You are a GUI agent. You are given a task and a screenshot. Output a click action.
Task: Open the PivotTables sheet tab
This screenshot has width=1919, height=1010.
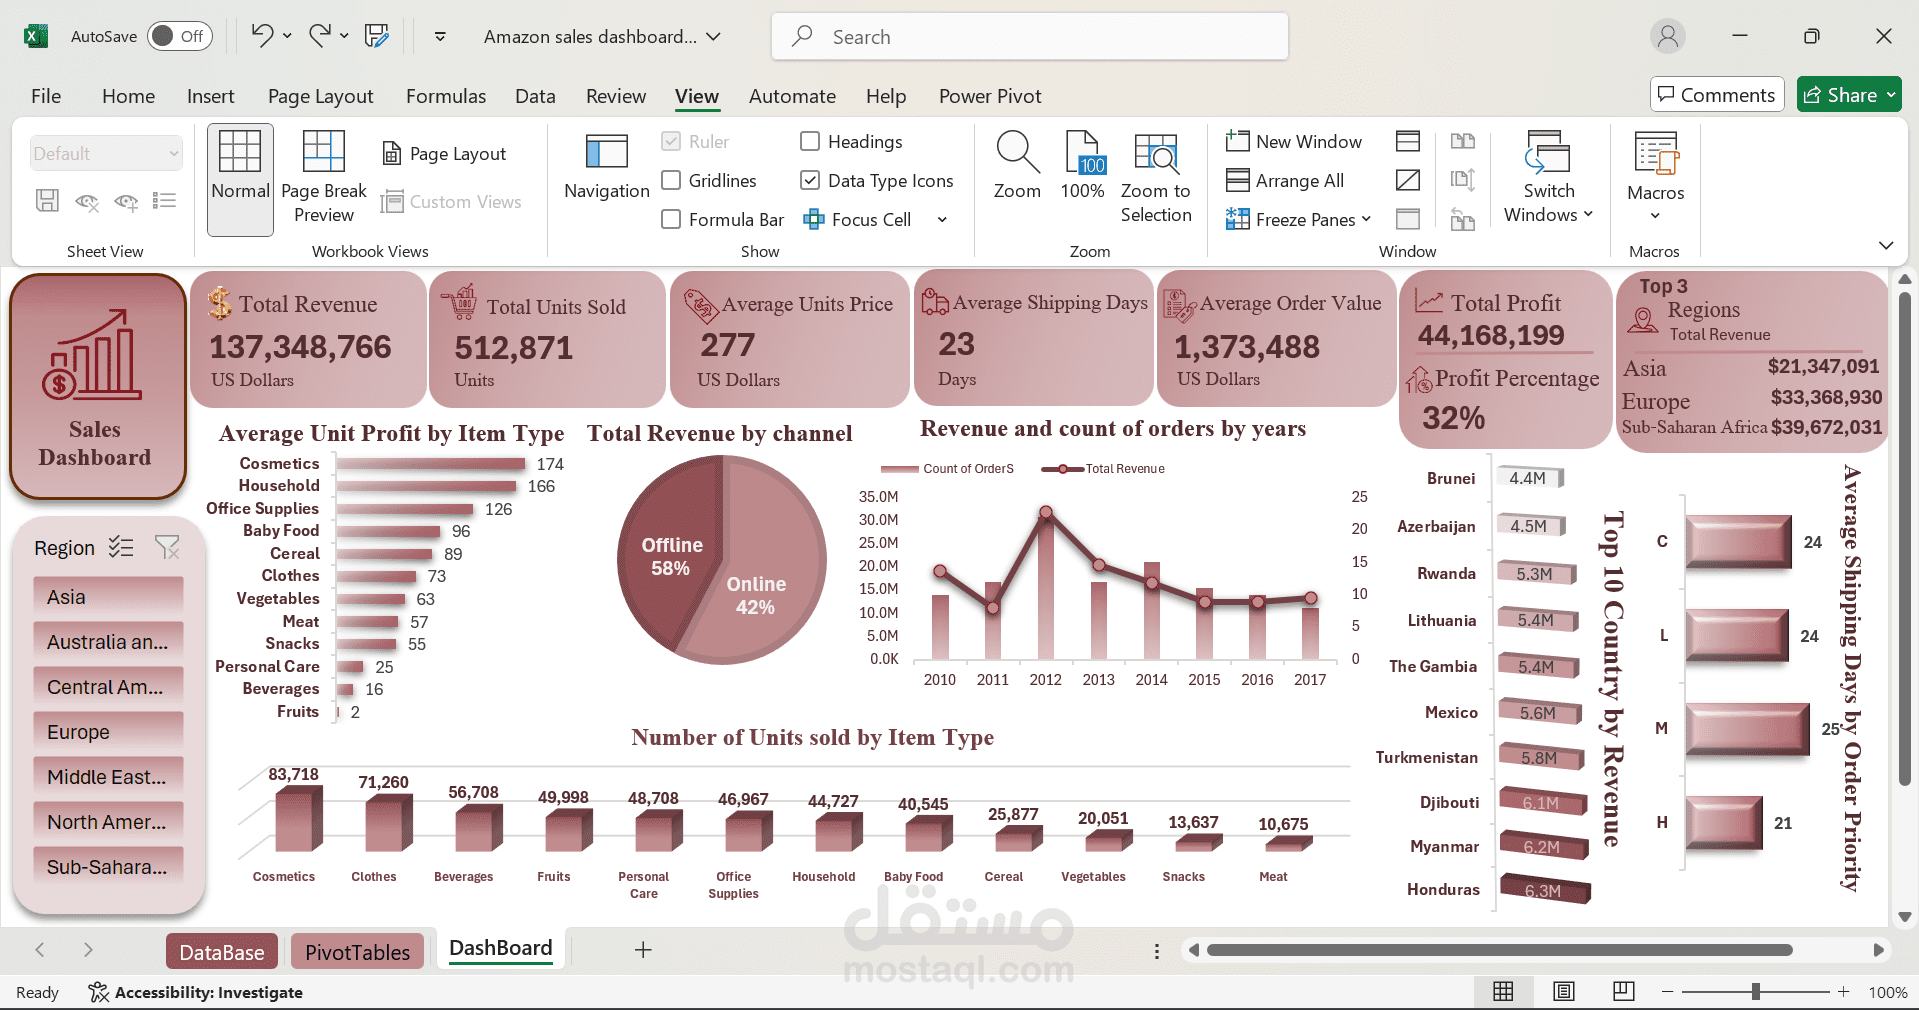pyautogui.click(x=358, y=952)
